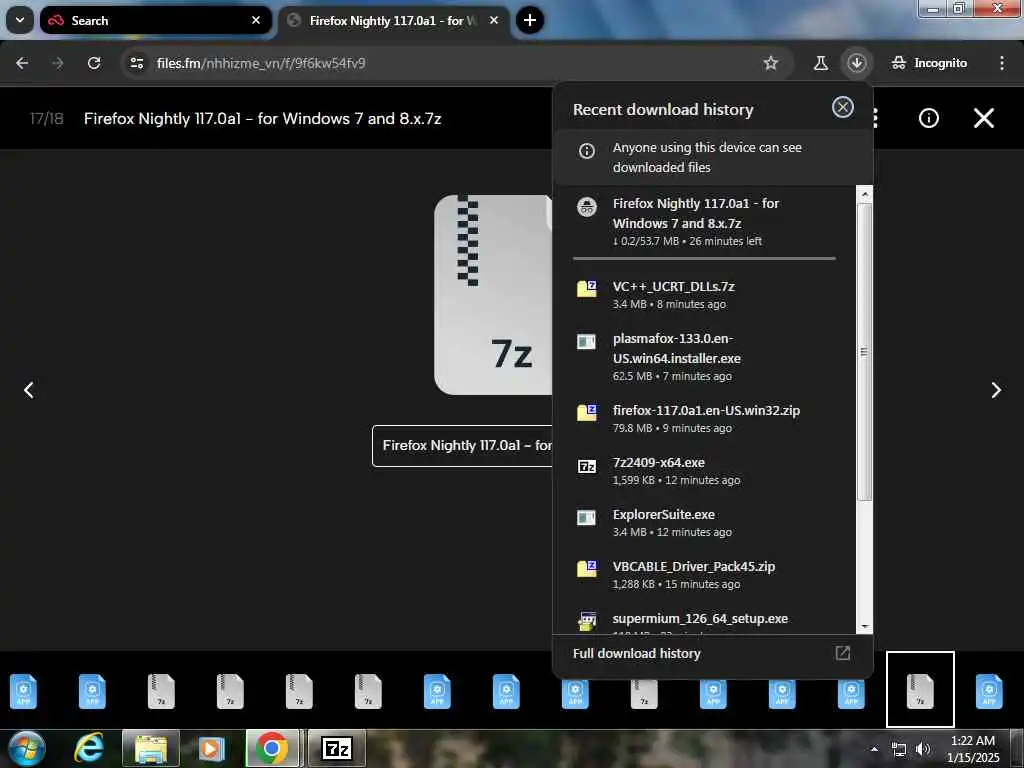Click 7z icon beside 7z2409-x64.exe

[587, 466]
